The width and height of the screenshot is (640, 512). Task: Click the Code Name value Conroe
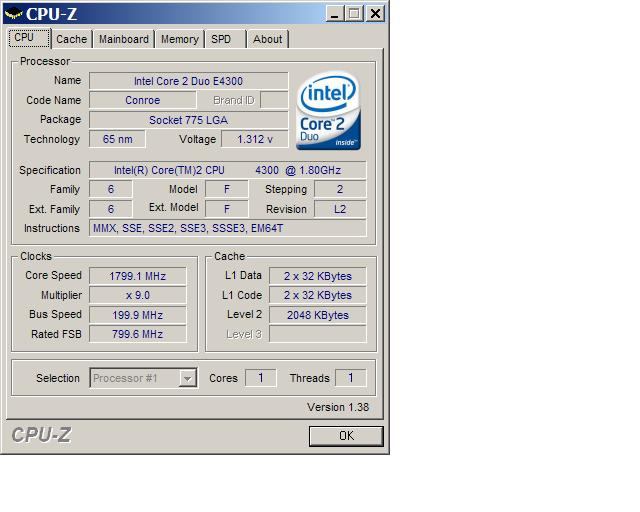click(x=142, y=100)
